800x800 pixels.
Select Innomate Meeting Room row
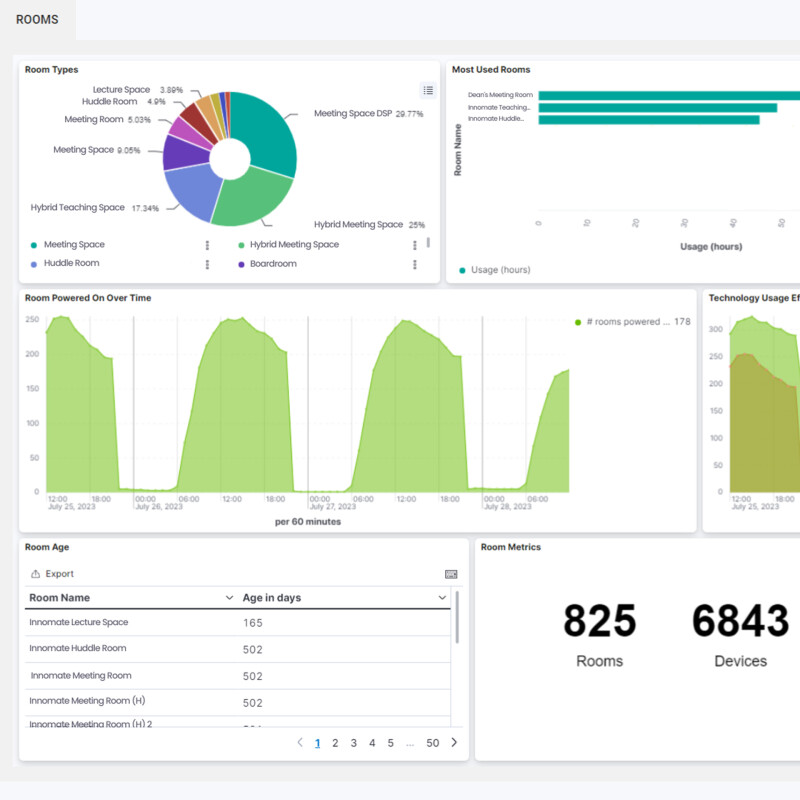click(x=238, y=676)
